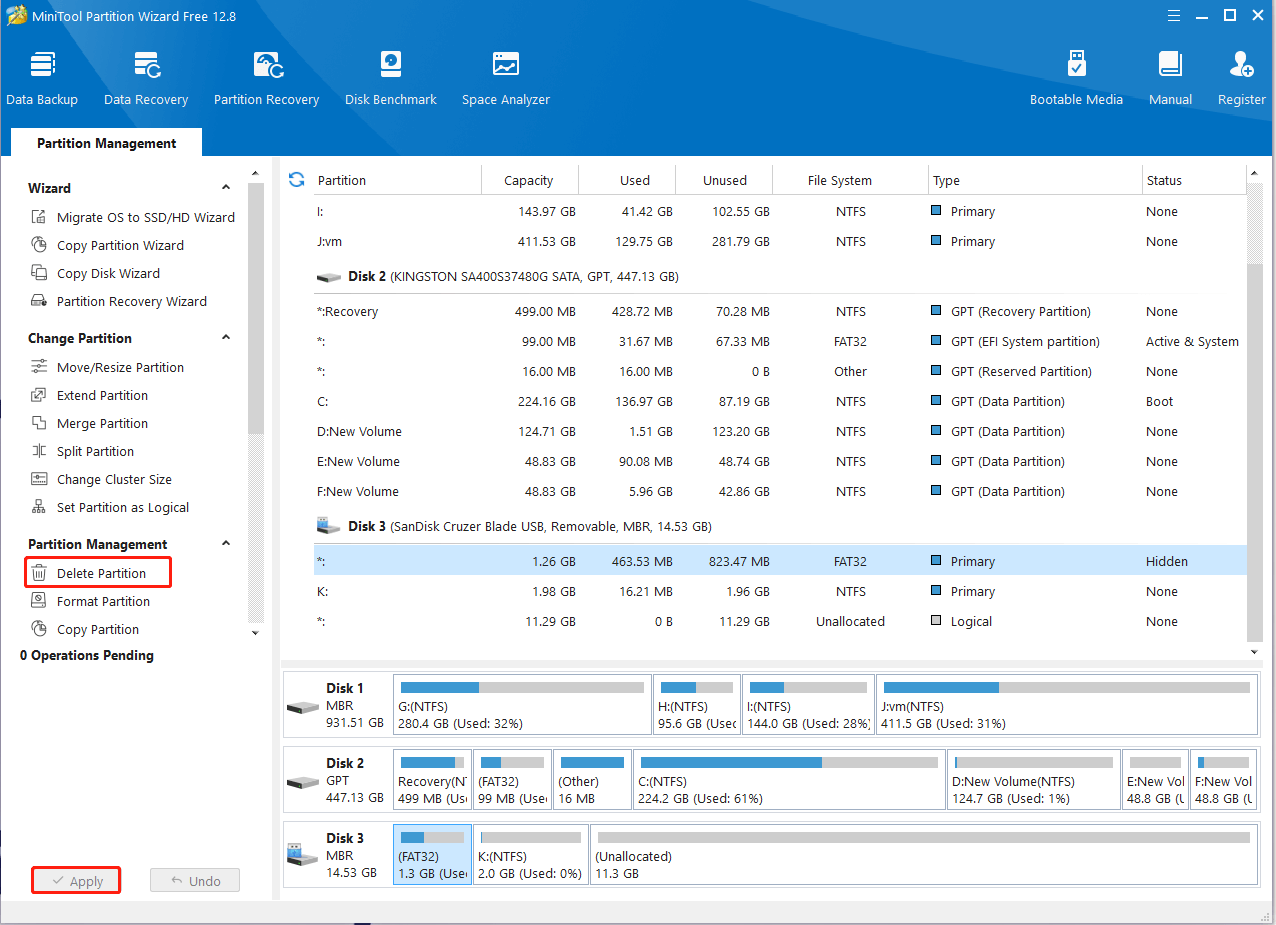Image resolution: width=1276 pixels, height=925 pixels.
Task: Select the C: boot partition row
Action: click(781, 401)
